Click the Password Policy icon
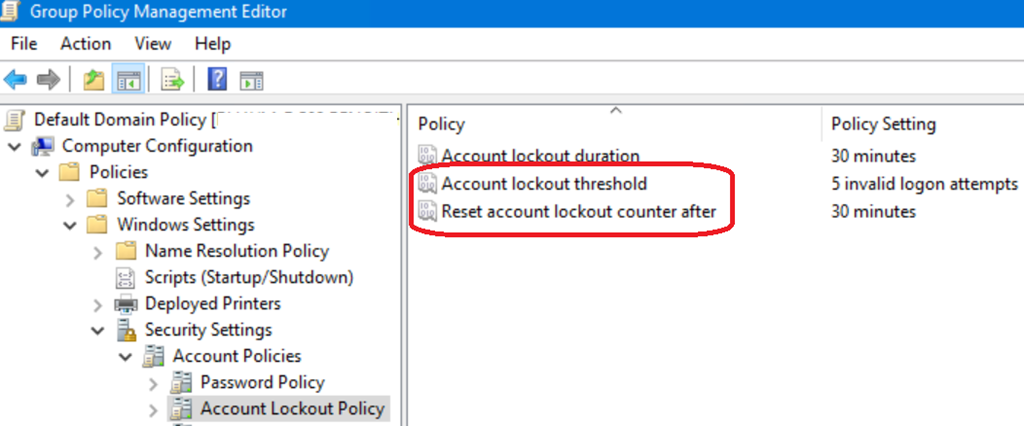The width and height of the screenshot is (1024, 426). tap(181, 383)
